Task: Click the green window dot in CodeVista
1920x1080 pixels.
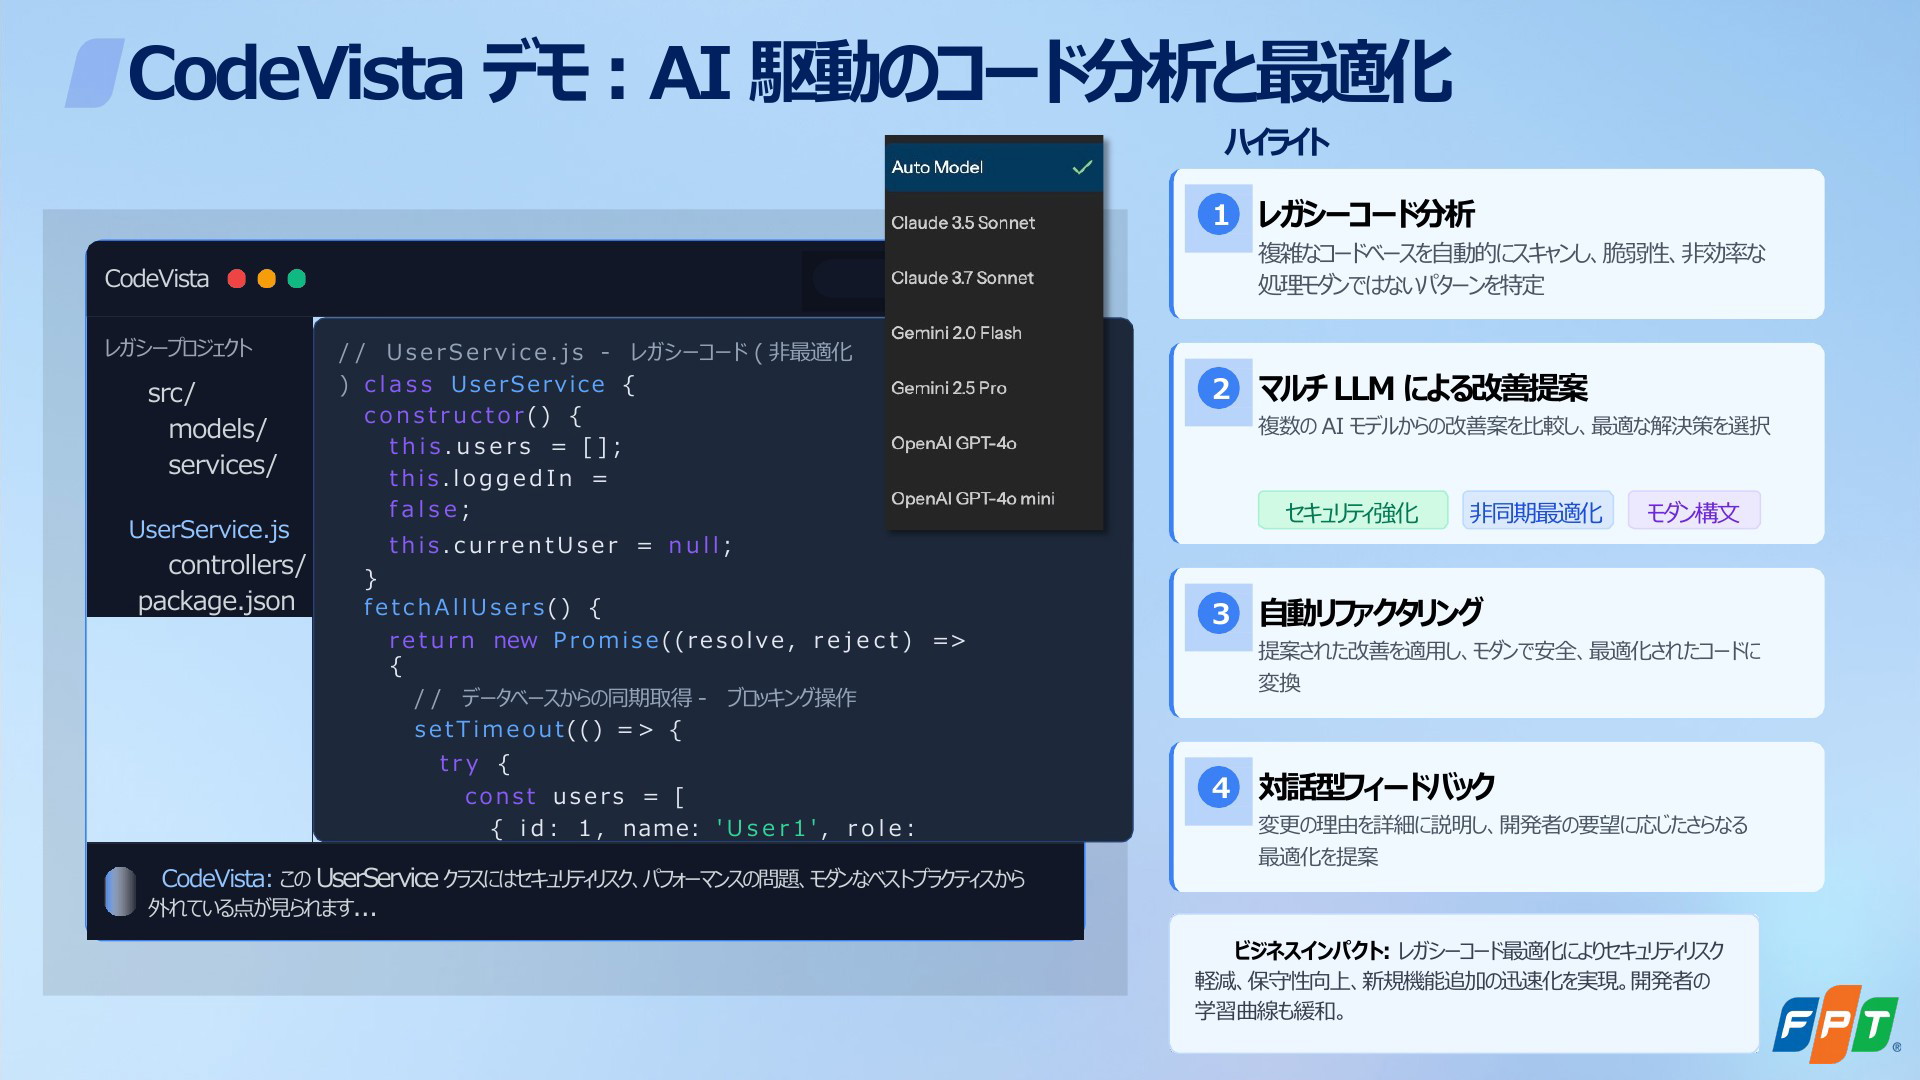Action: pos(297,279)
